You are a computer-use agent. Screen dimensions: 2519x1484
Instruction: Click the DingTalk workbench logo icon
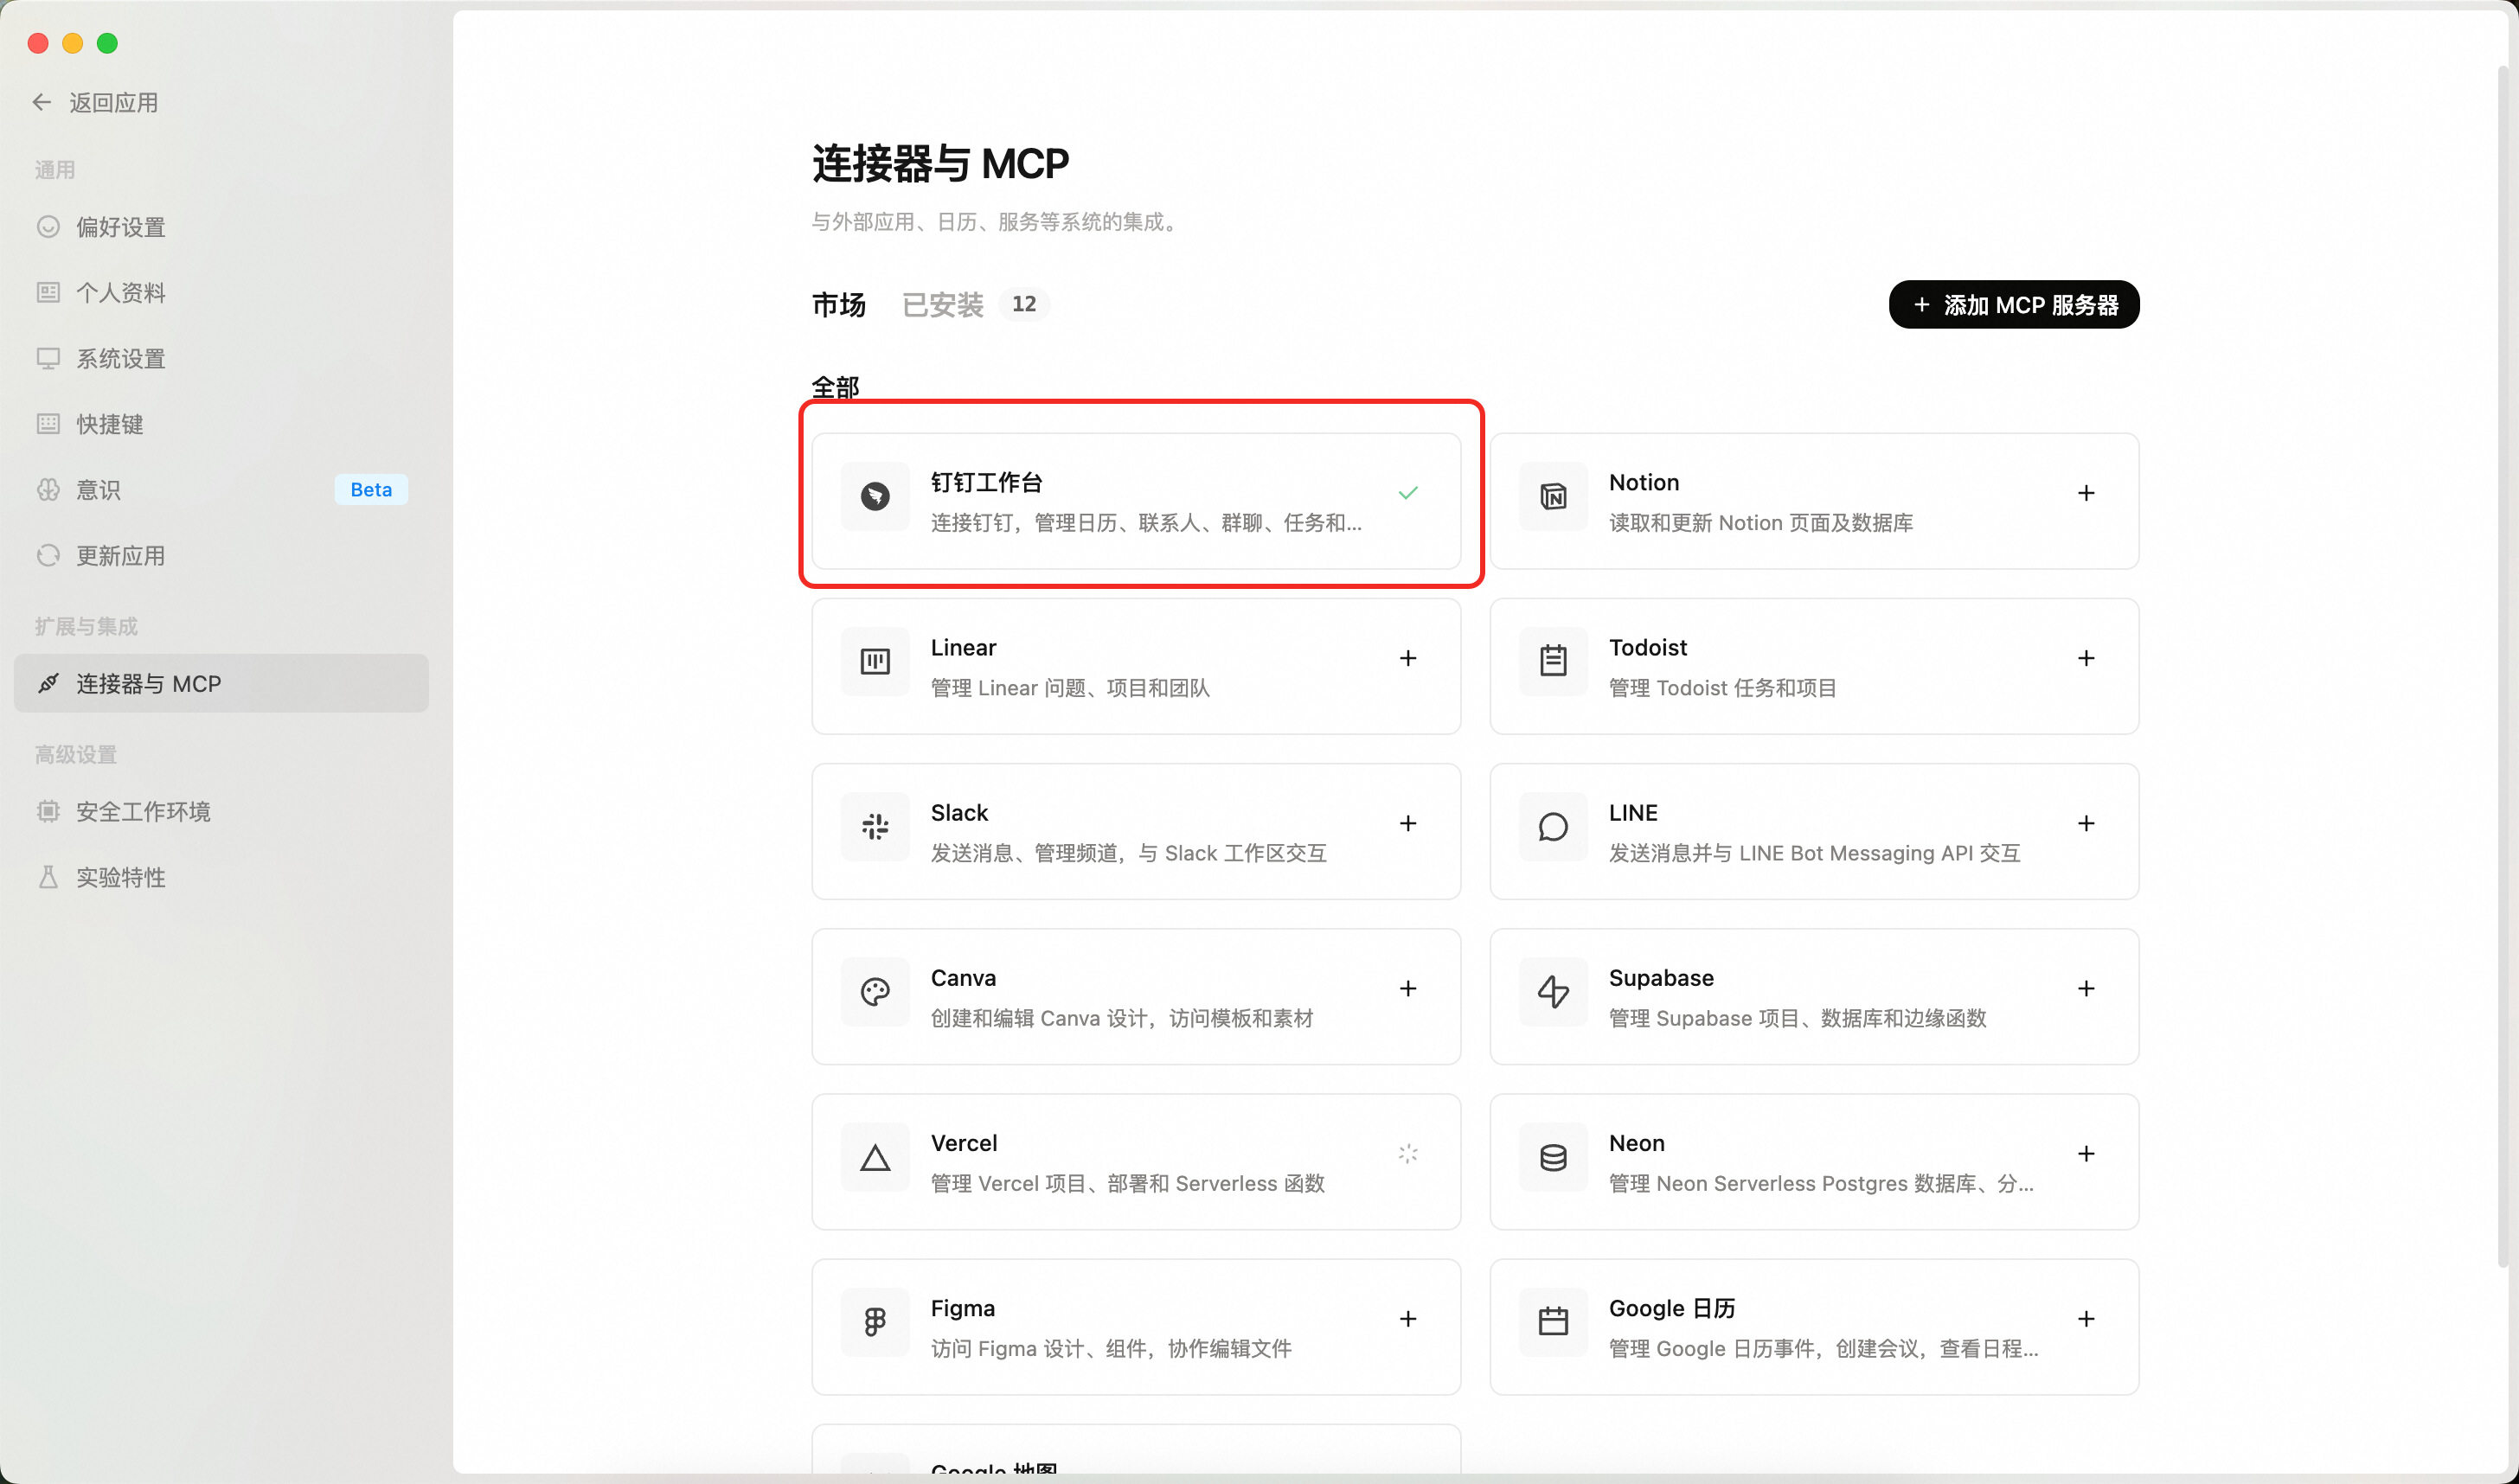(x=875, y=496)
